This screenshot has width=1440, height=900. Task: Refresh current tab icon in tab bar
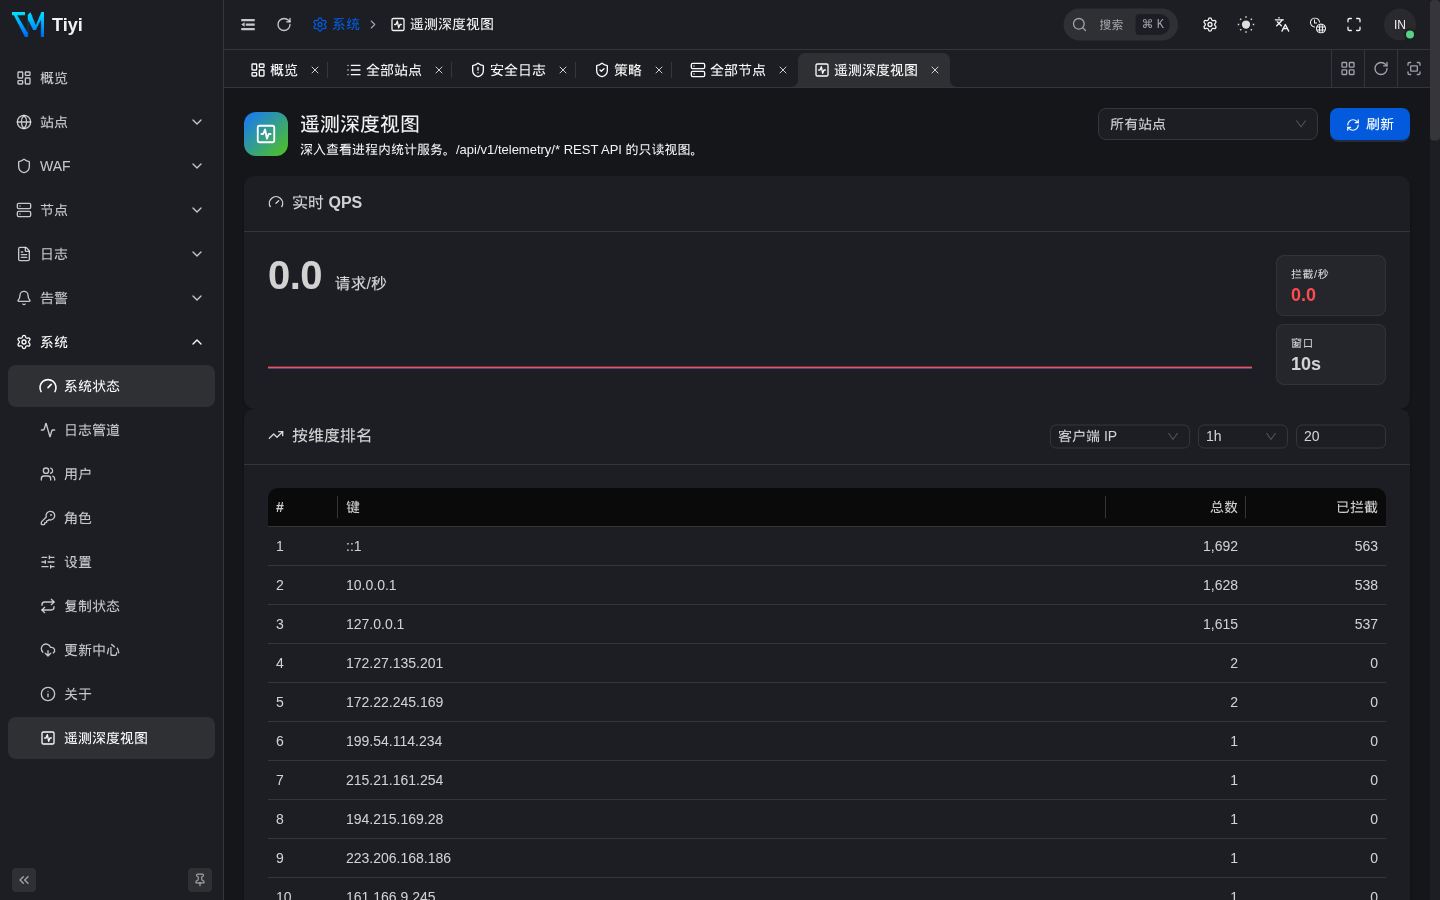(x=1381, y=68)
